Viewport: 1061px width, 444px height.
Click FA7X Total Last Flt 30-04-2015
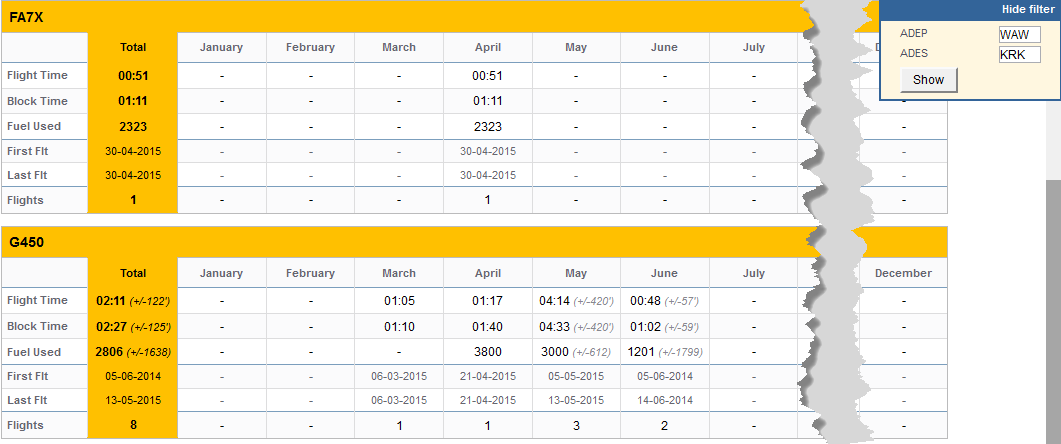(x=133, y=175)
